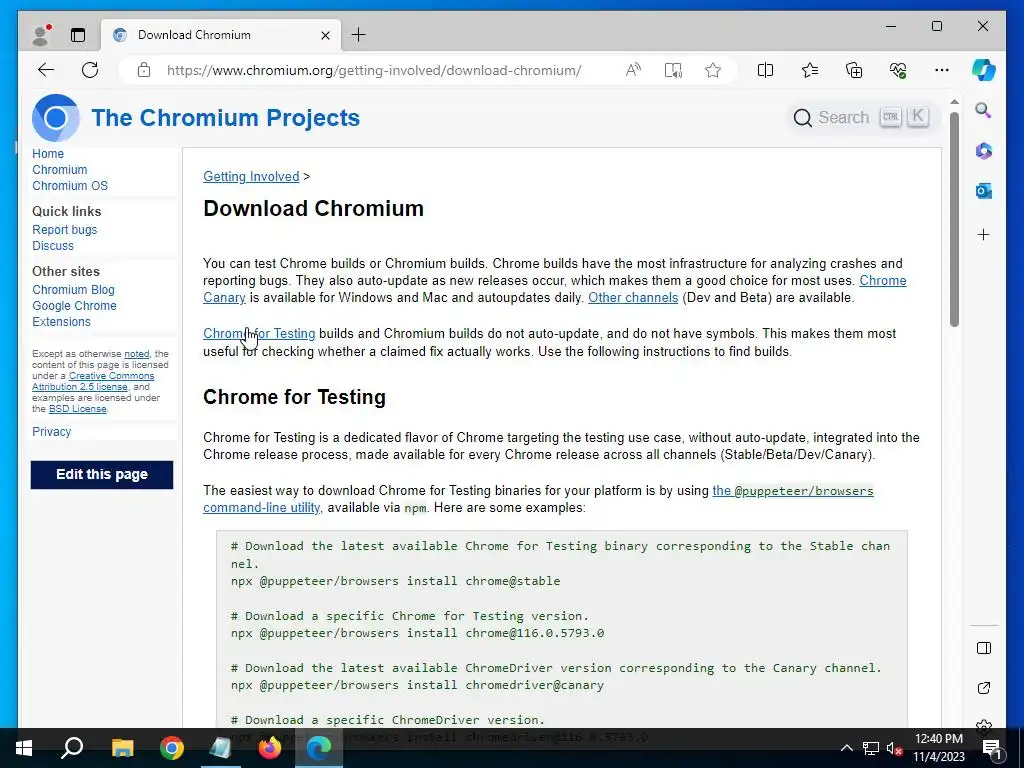Open the Windows Start menu
This screenshot has height=768, width=1024.
pyautogui.click(x=24, y=748)
